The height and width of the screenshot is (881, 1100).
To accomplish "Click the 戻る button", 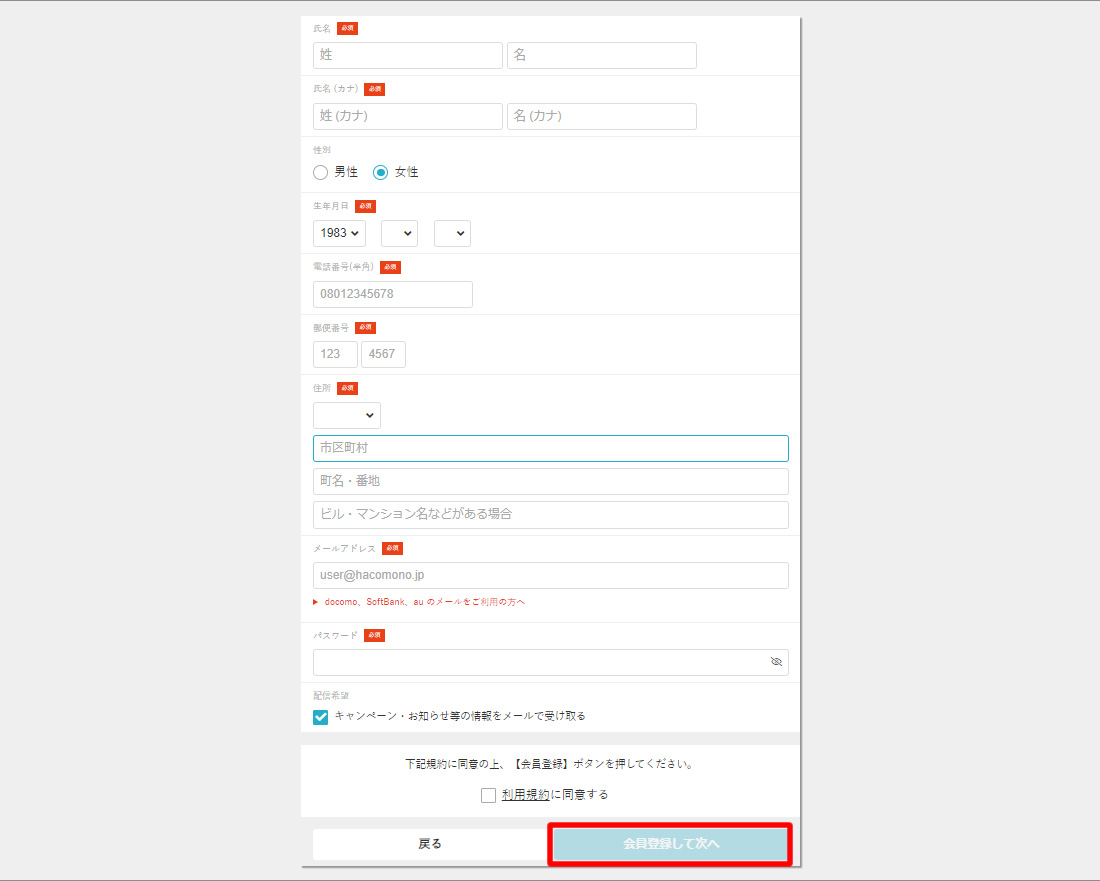I will [429, 844].
